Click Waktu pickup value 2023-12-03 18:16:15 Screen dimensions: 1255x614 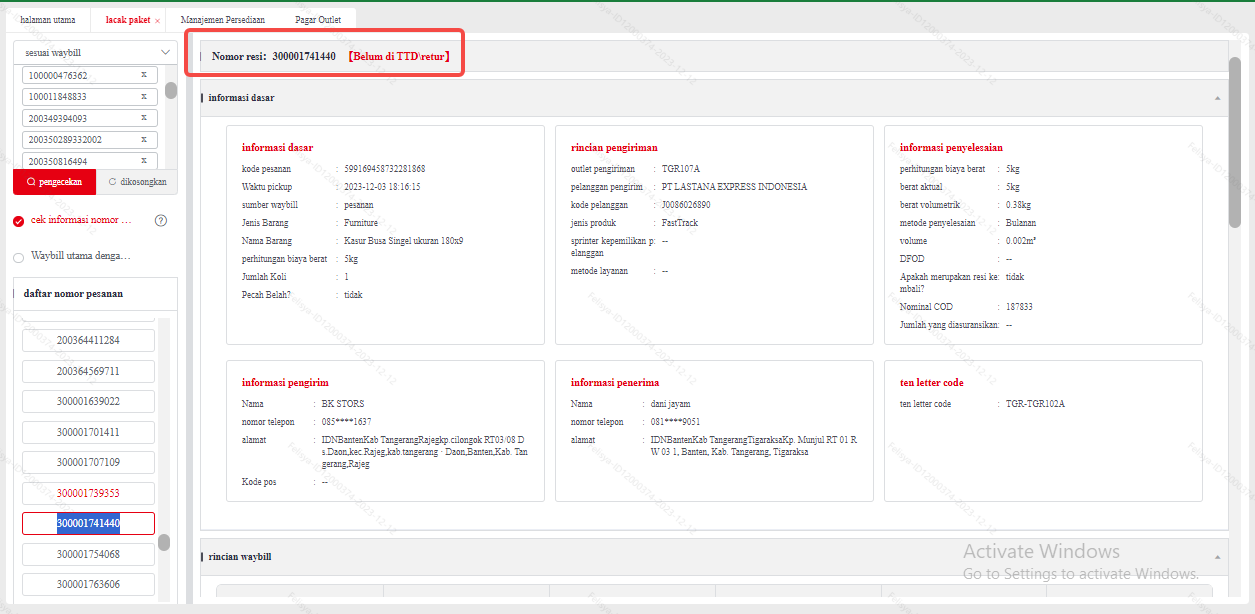tap(382, 187)
